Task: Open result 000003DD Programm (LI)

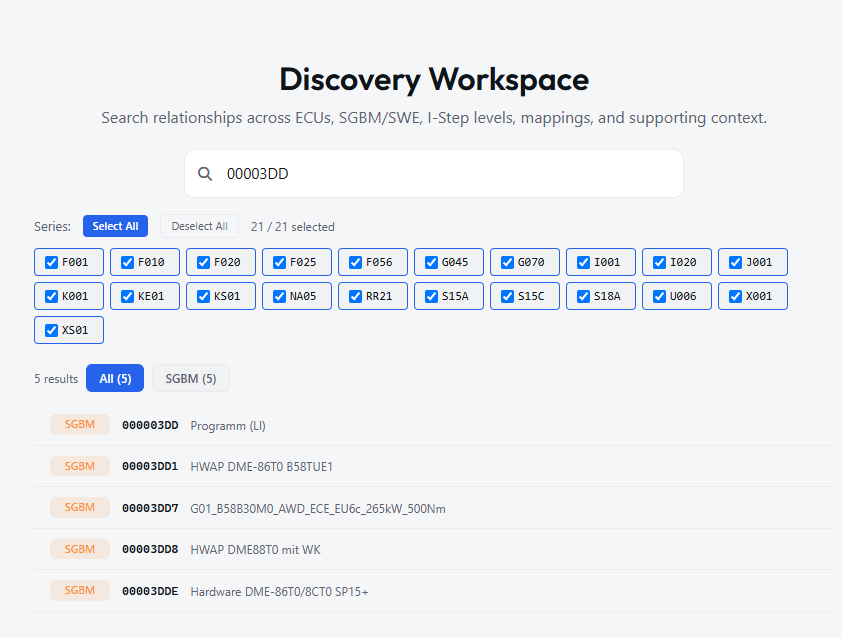Action: click(434, 425)
